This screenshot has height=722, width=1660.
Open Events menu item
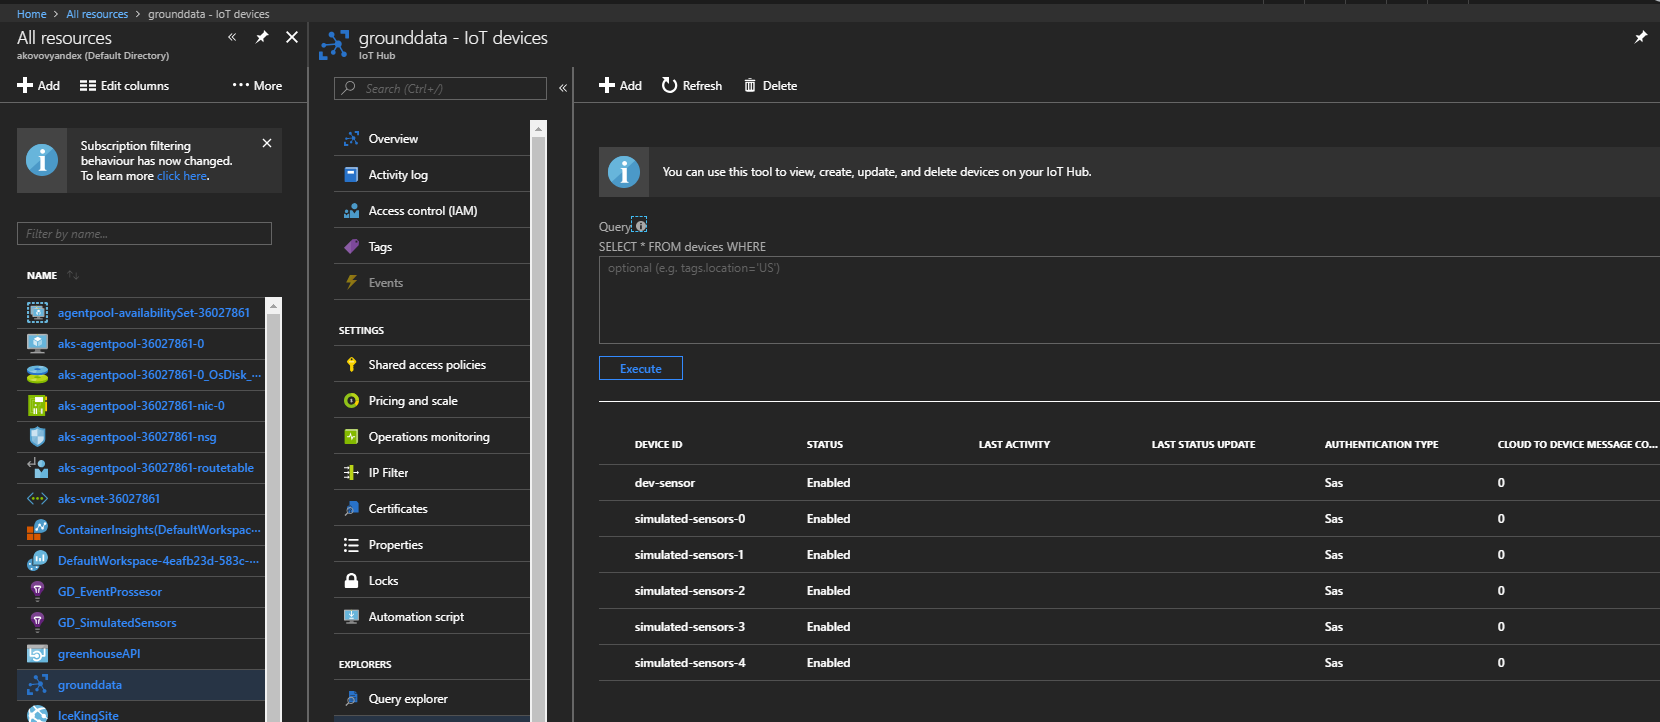pyautogui.click(x=432, y=282)
